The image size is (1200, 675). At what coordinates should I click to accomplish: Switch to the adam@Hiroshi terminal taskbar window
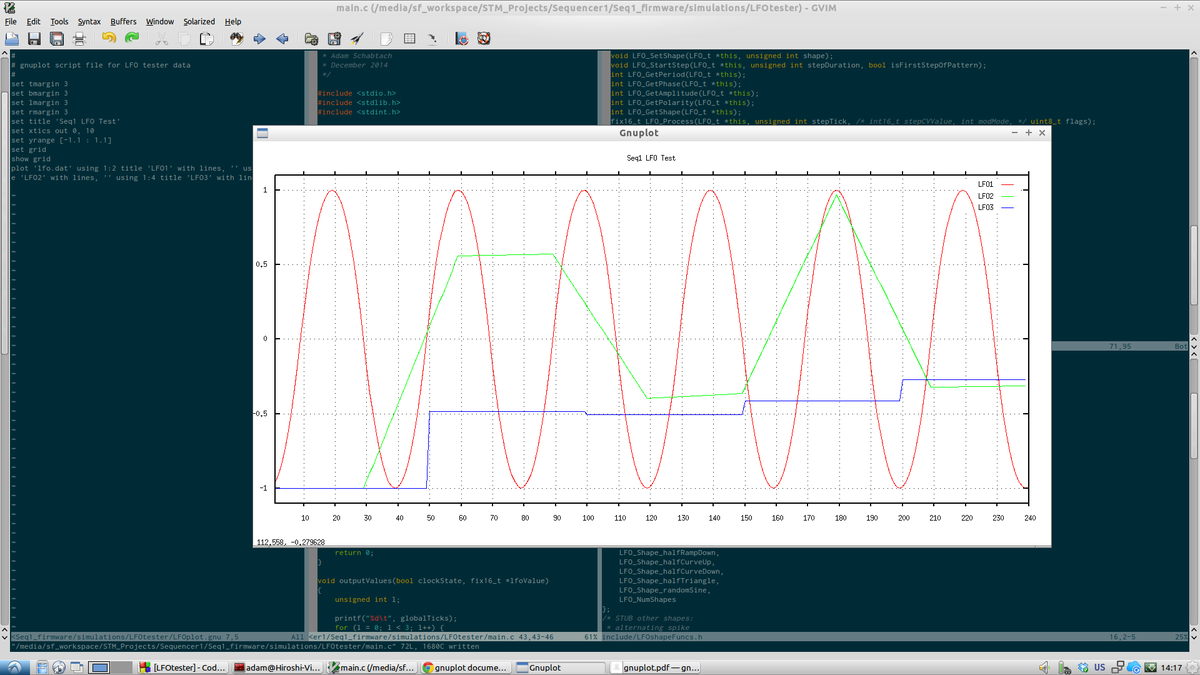(277, 667)
